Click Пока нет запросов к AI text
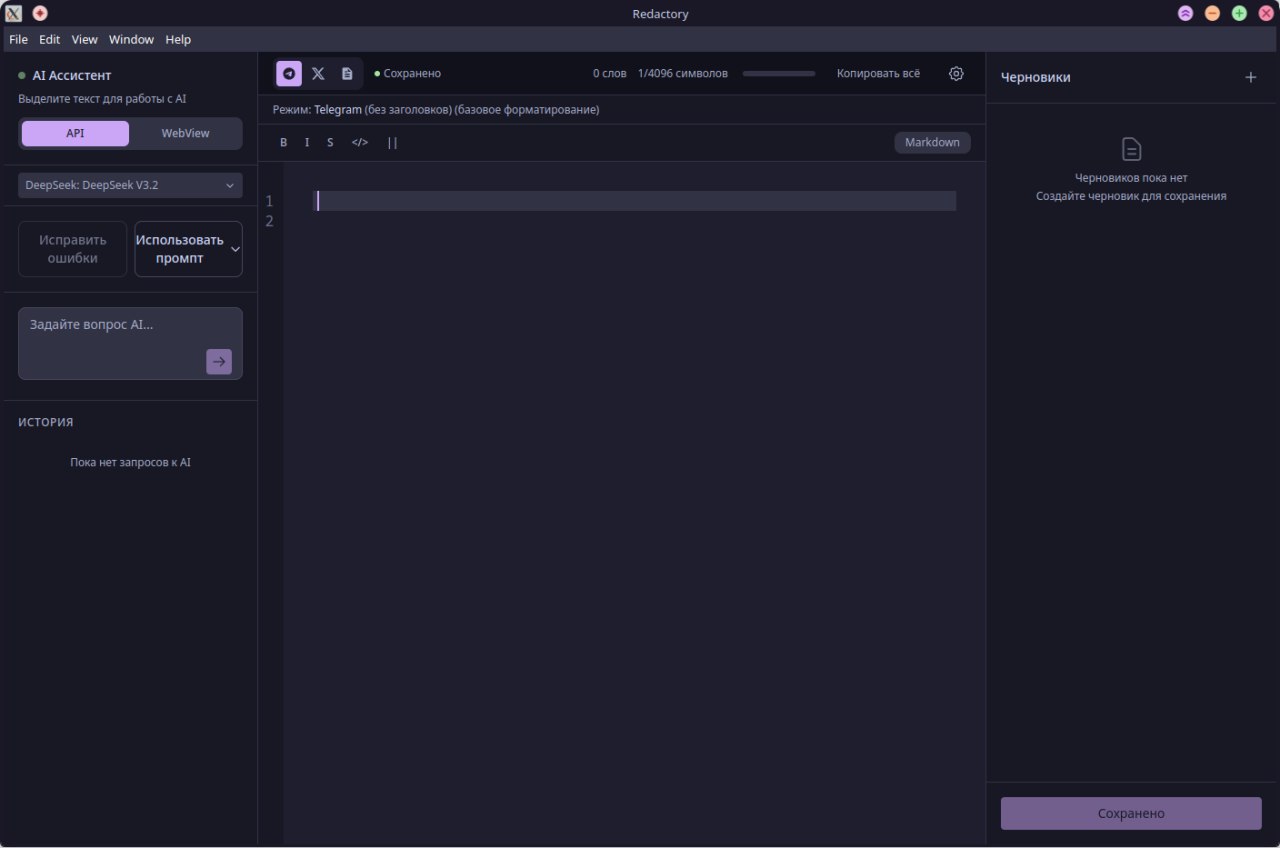The height and width of the screenshot is (848, 1280). [130, 462]
